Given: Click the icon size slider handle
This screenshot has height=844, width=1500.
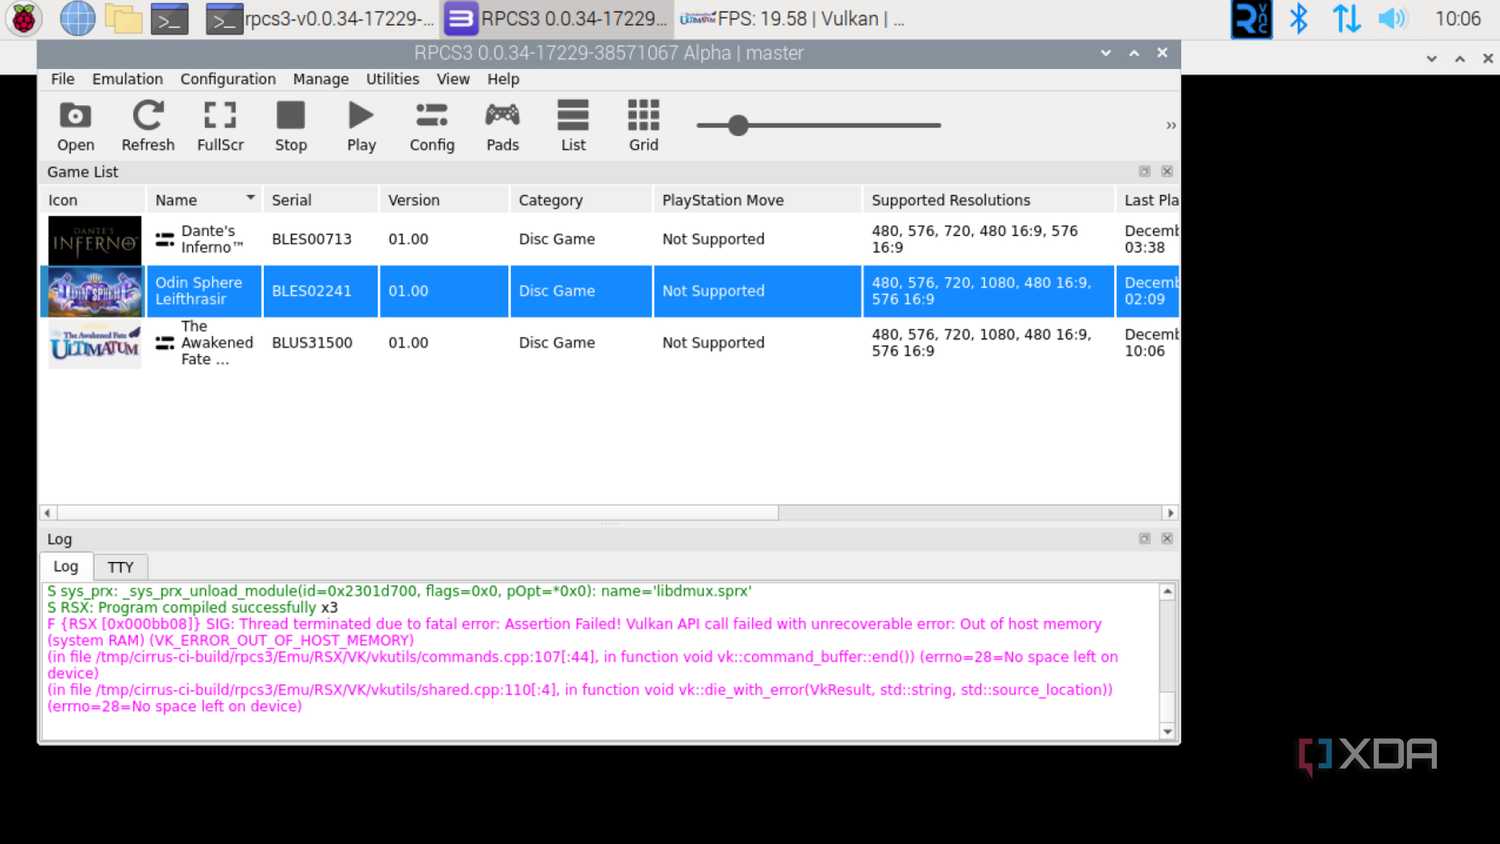Looking at the screenshot, I should pyautogui.click(x=738, y=125).
